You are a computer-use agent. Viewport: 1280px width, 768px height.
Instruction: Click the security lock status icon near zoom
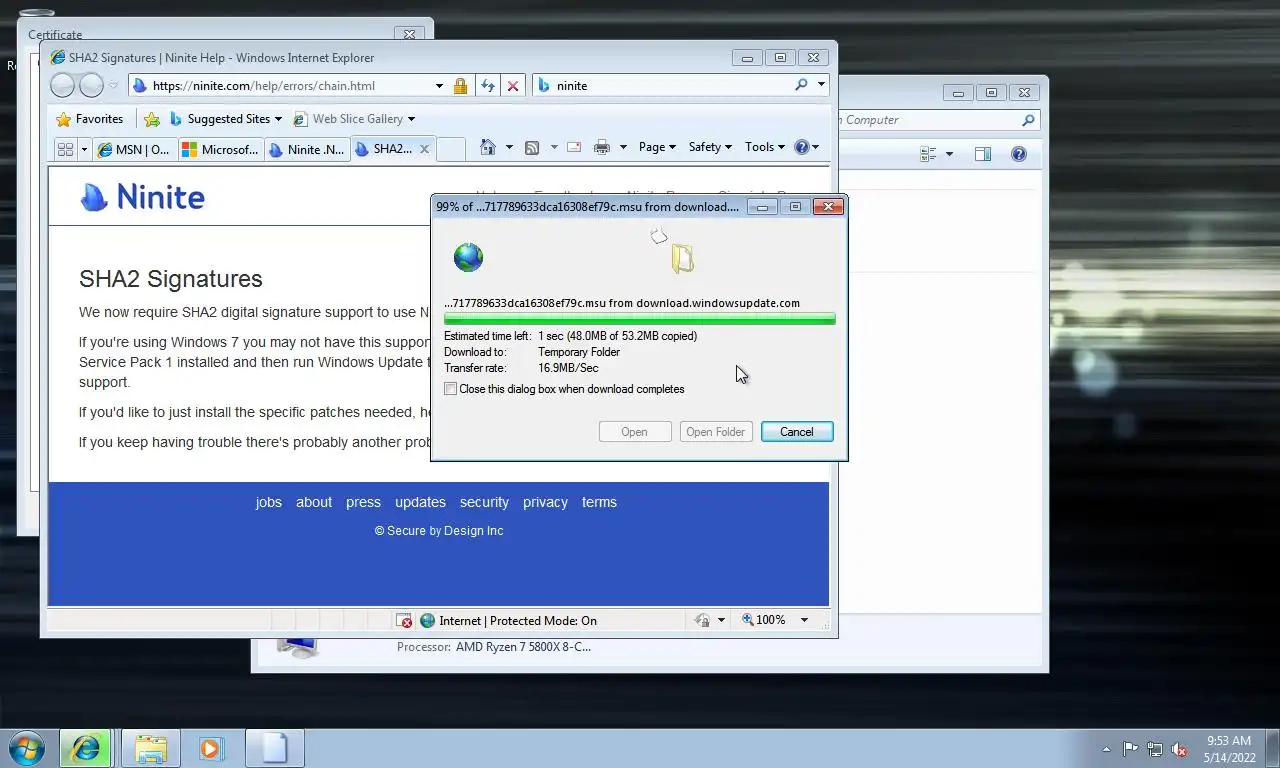702,620
